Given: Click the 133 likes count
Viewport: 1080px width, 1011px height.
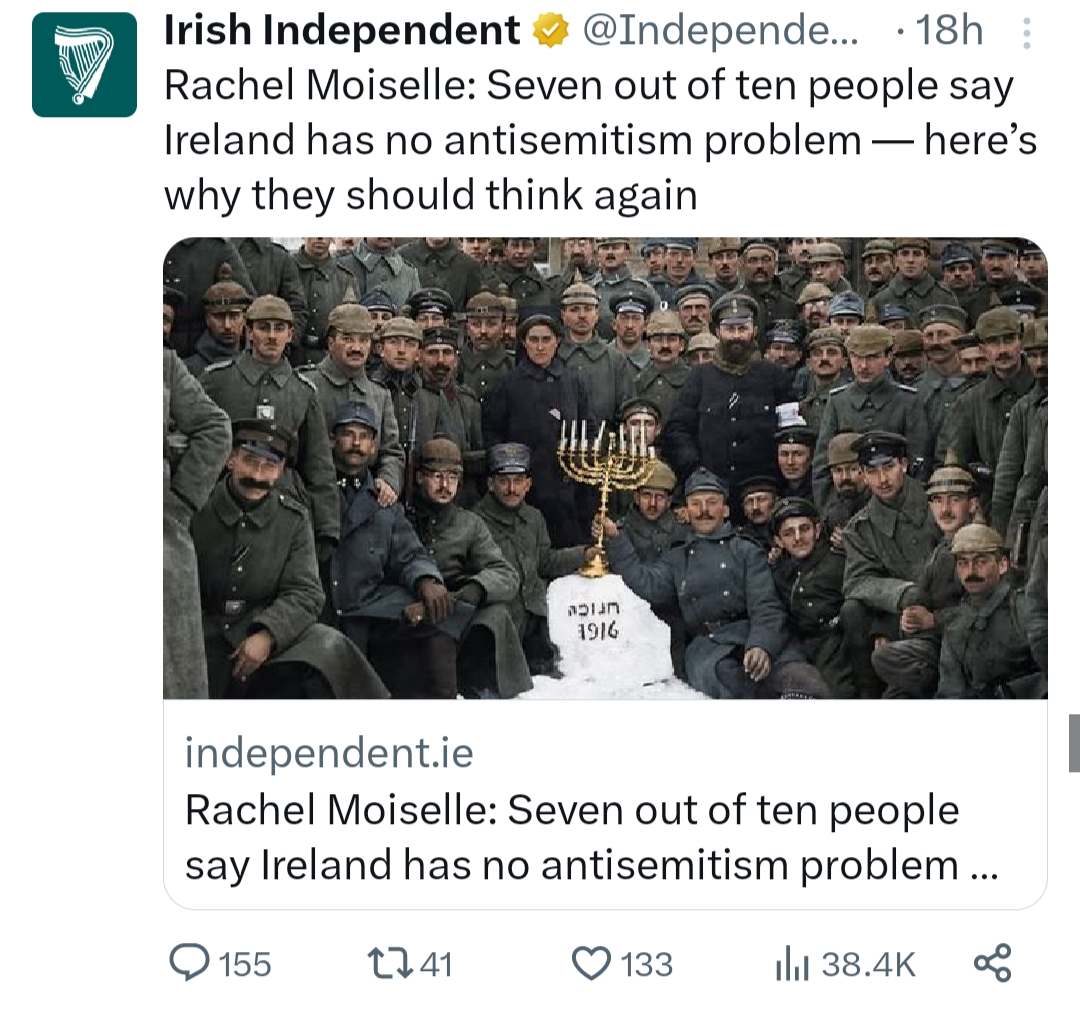Looking at the screenshot, I should pos(647,963).
